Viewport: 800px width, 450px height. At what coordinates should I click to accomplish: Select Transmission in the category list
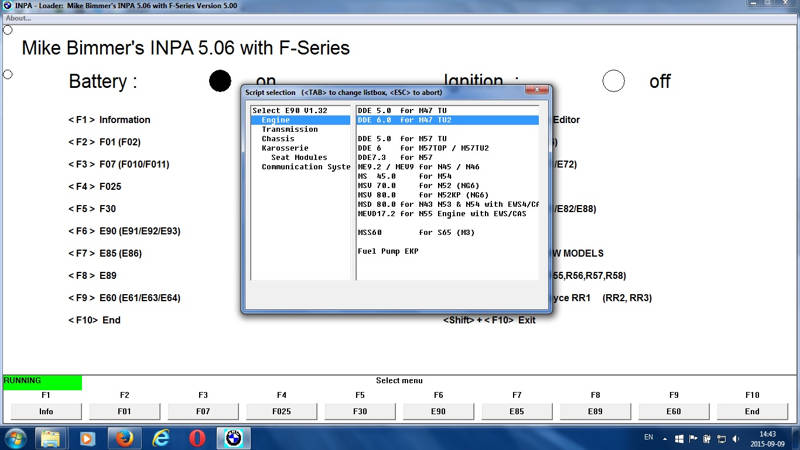(x=289, y=129)
